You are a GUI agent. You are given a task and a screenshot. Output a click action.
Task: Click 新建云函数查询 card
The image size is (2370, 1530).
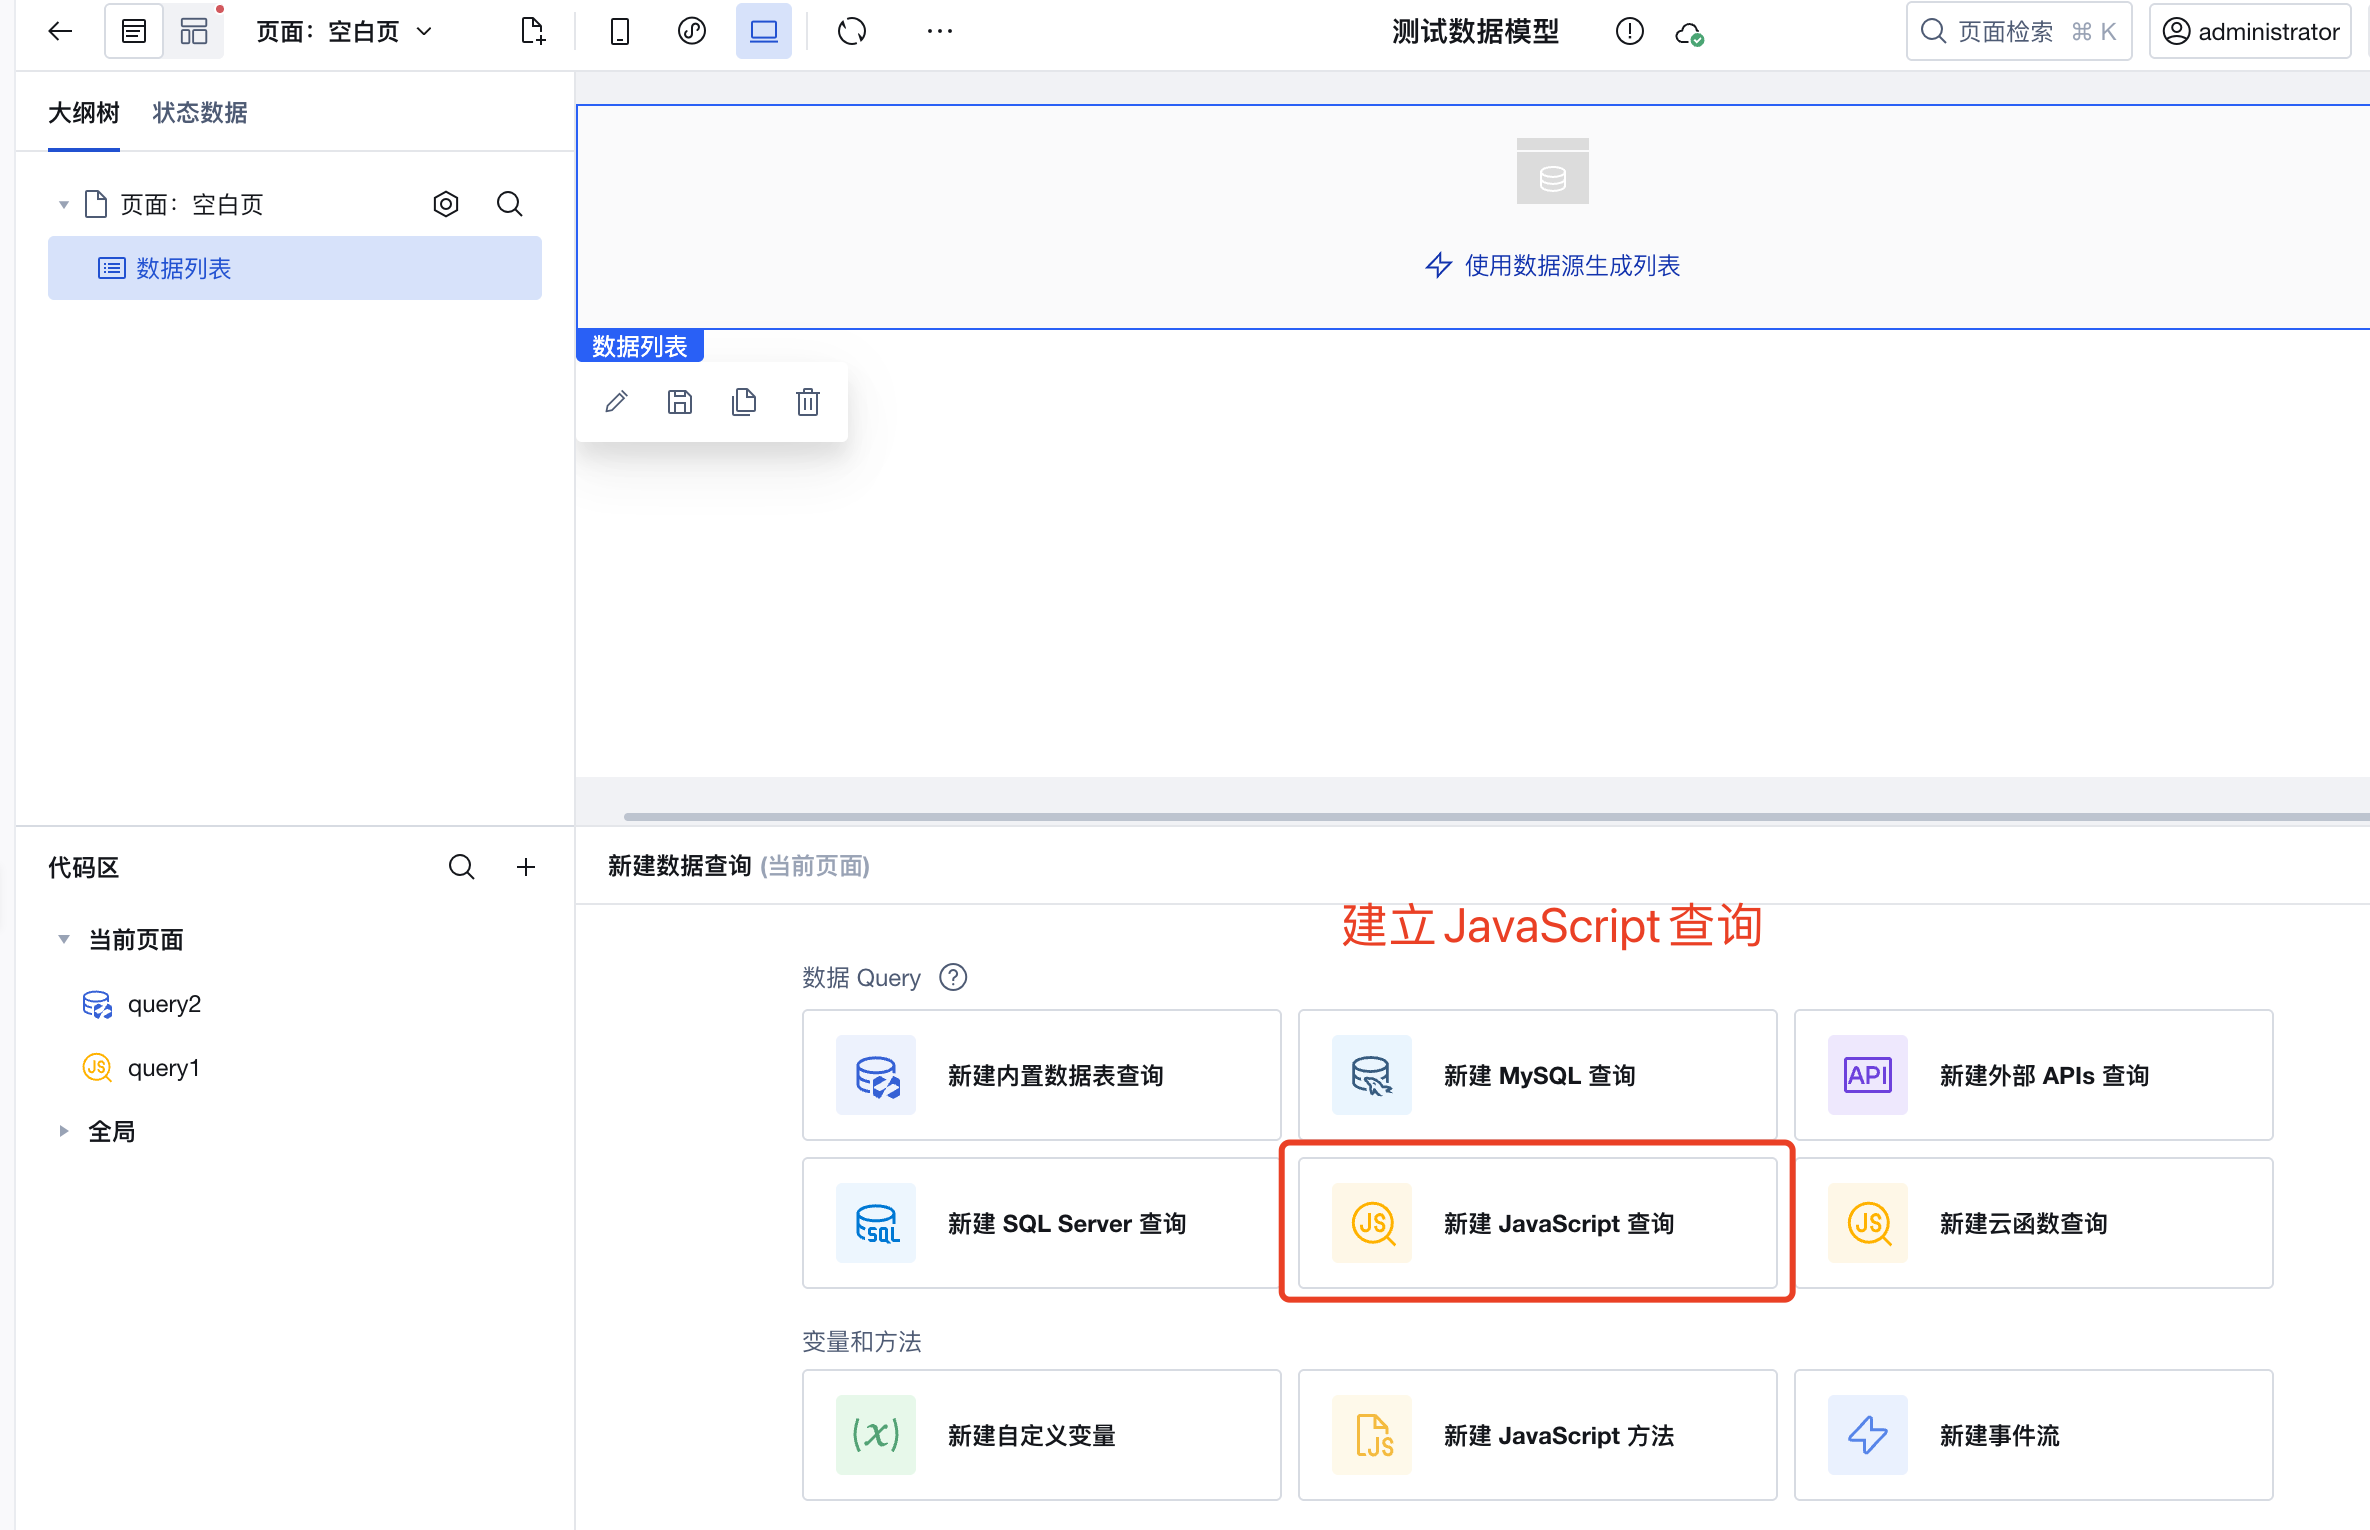point(2033,1223)
